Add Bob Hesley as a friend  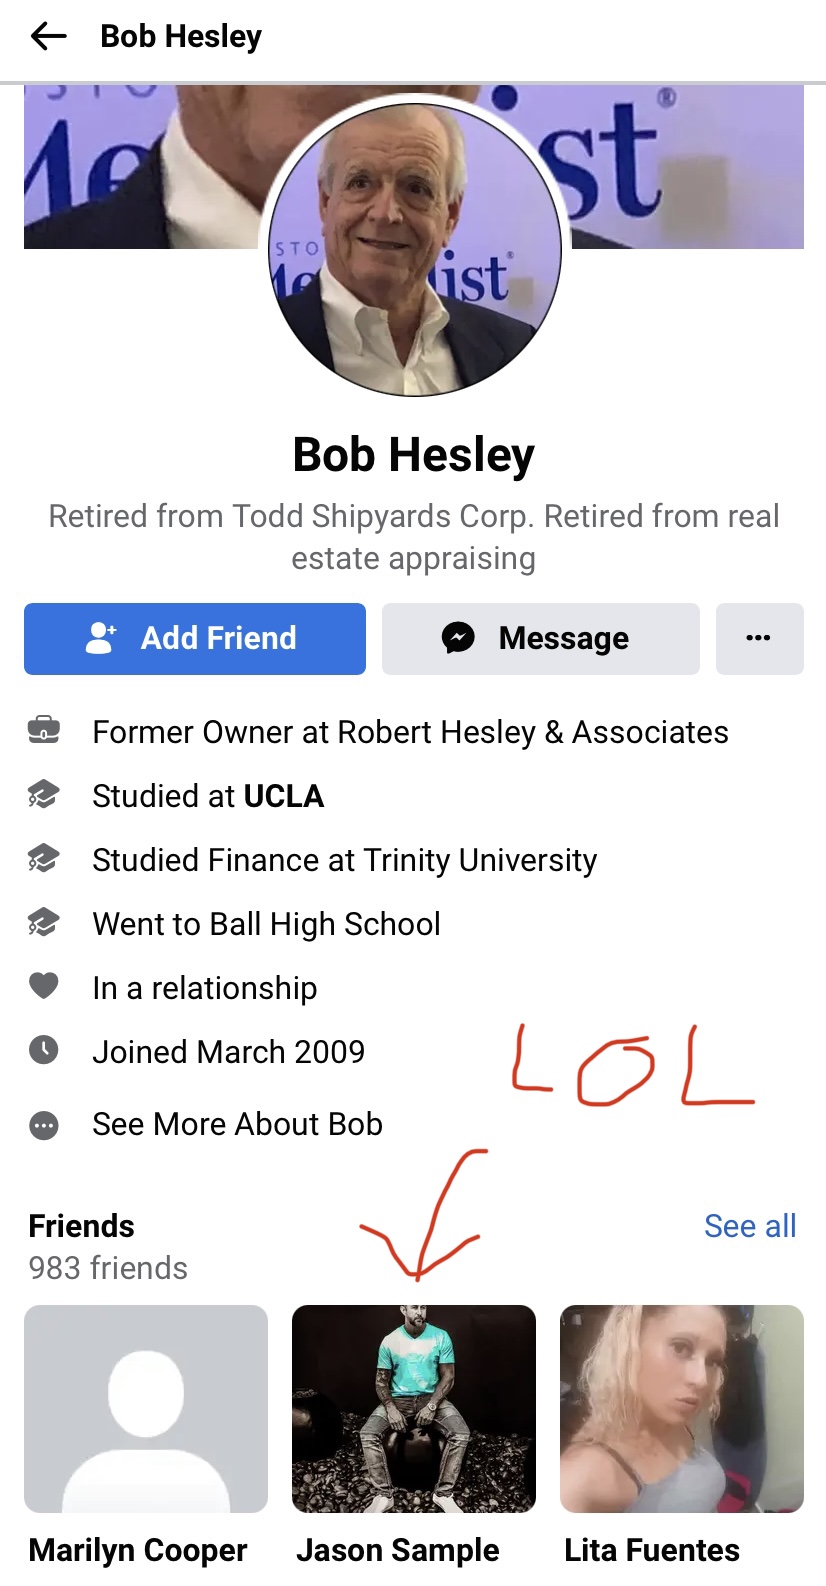pyautogui.click(x=195, y=638)
